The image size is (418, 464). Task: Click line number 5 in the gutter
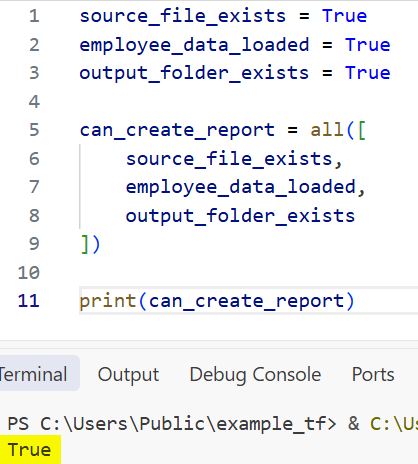[x=34, y=130]
